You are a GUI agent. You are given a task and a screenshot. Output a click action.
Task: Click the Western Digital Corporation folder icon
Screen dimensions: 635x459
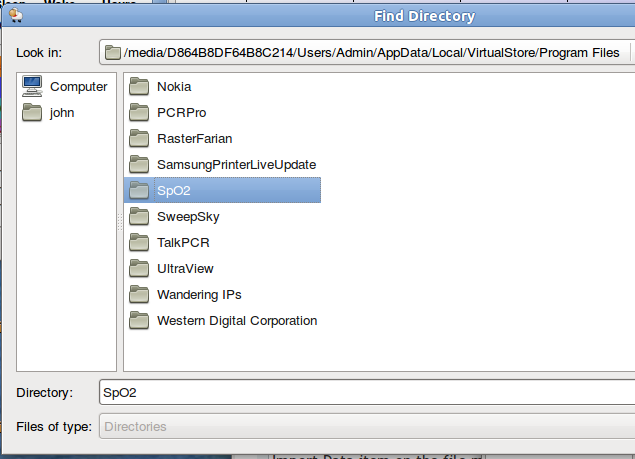coord(139,320)
